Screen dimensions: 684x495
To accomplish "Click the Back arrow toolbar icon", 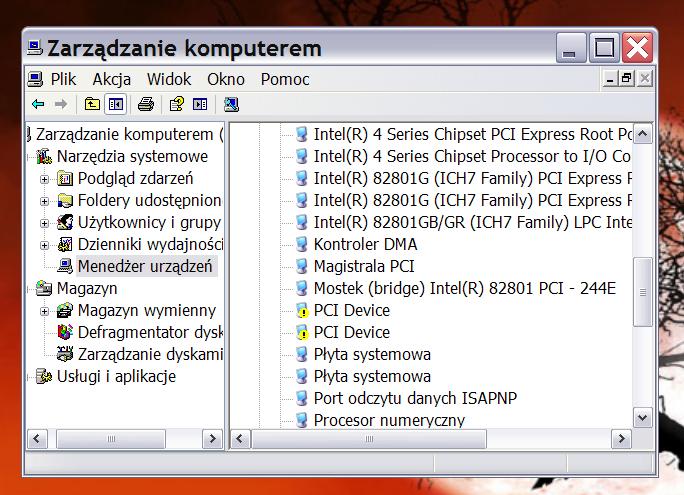I will pos(38,104).
